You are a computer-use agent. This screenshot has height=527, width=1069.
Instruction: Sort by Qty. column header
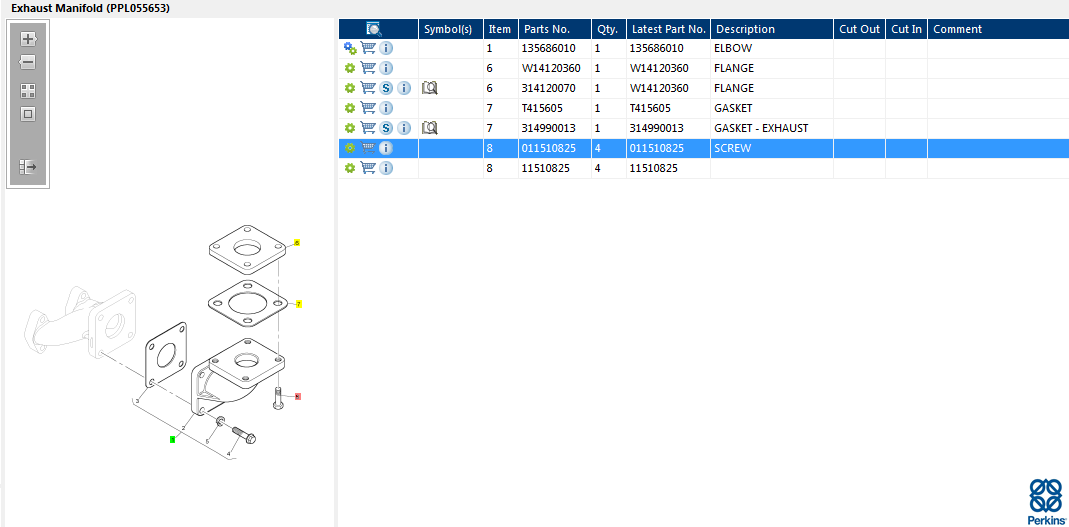click(609, 29)
